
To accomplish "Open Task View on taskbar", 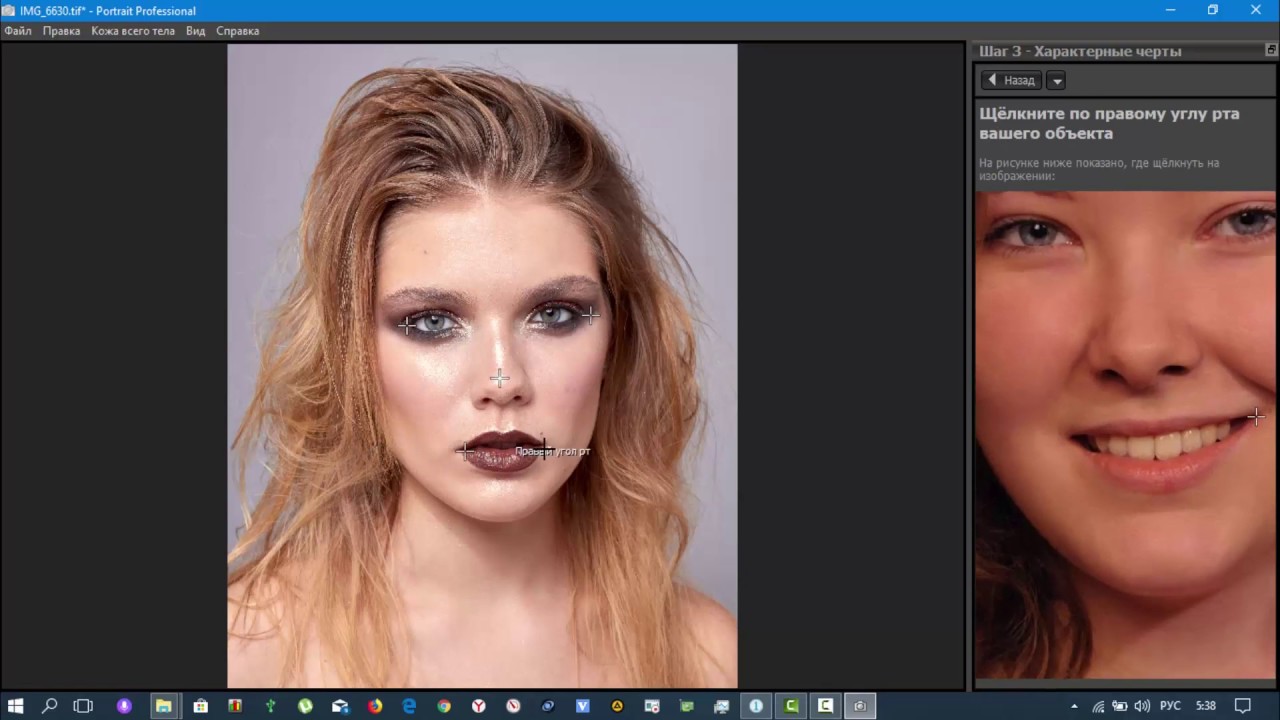I will coord(83,706).
